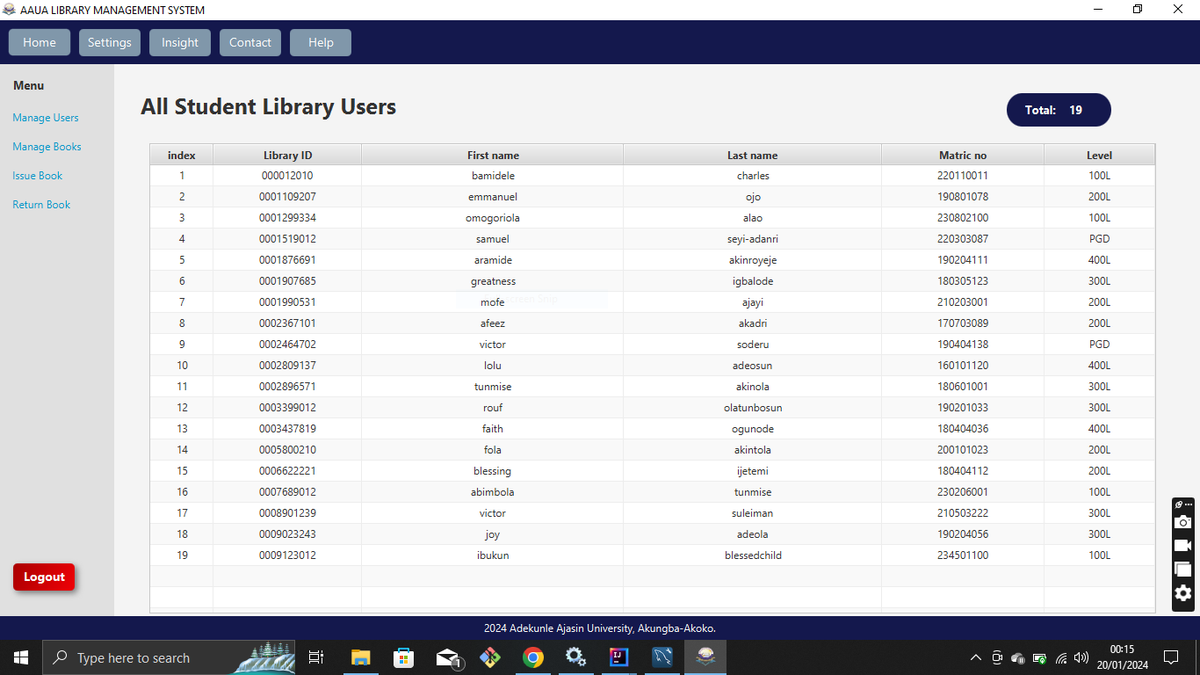Screen dimensions: 1200x675
Task: Click last name blessedchild
Action: click(752, 555)
